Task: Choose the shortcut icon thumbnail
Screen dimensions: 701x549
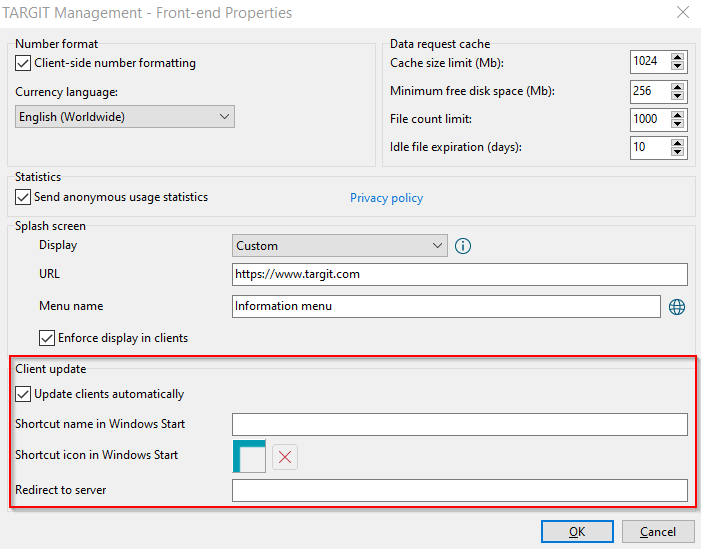Action: point(249,456)
